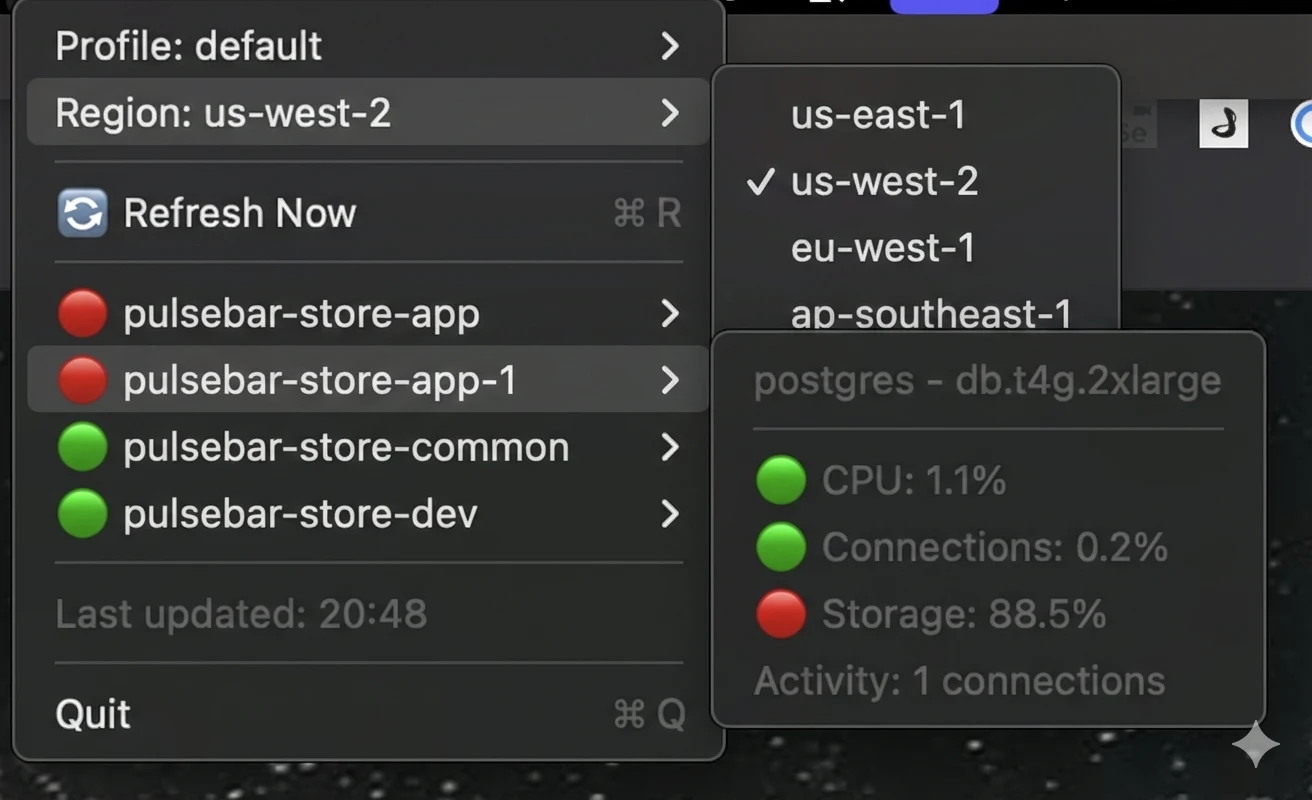This screenshot has height=800, width=1312.
Task: Click red status dot for pulsebar-store-app-1
Action: tap(82, 380)
